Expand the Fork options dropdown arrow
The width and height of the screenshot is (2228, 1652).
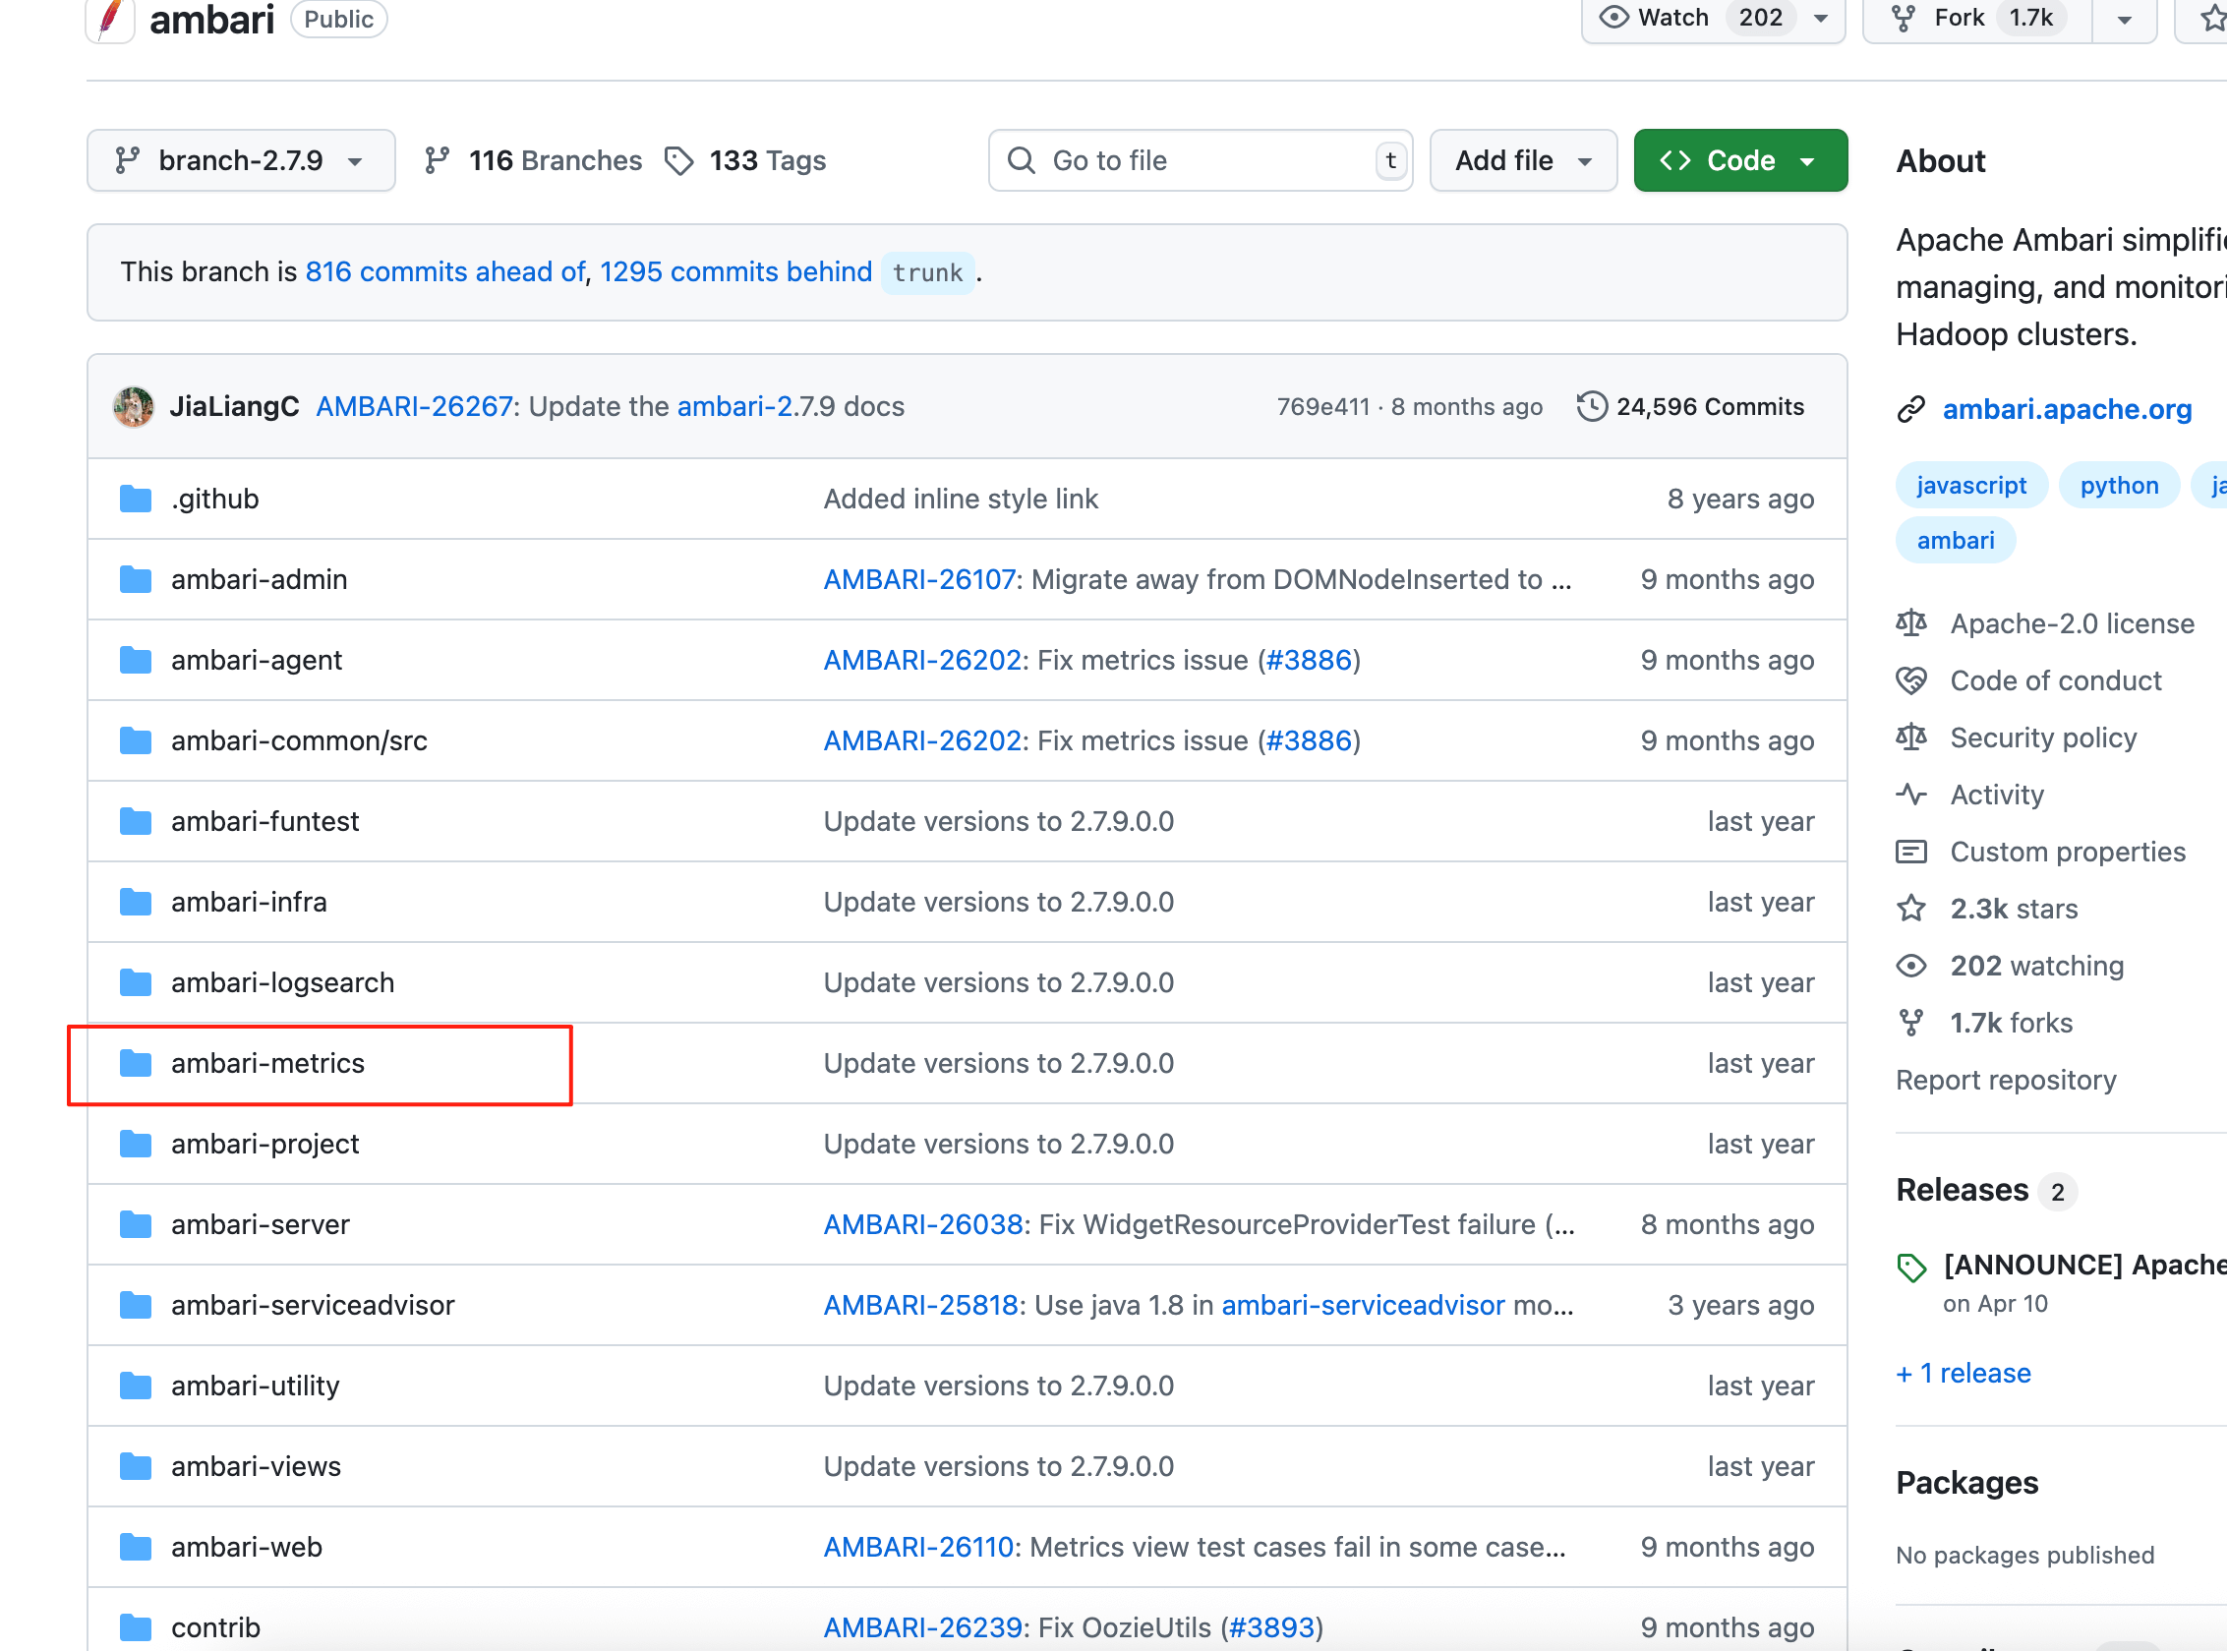tap(2125, 18)
